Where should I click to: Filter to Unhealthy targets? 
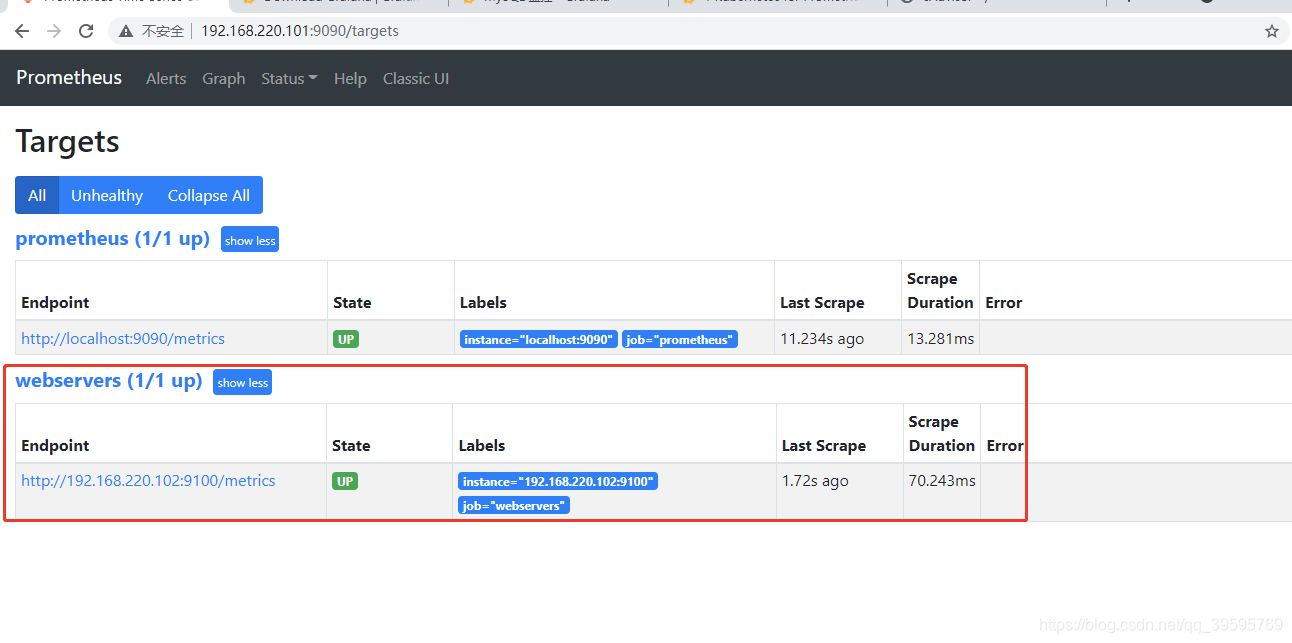[107, 195]
